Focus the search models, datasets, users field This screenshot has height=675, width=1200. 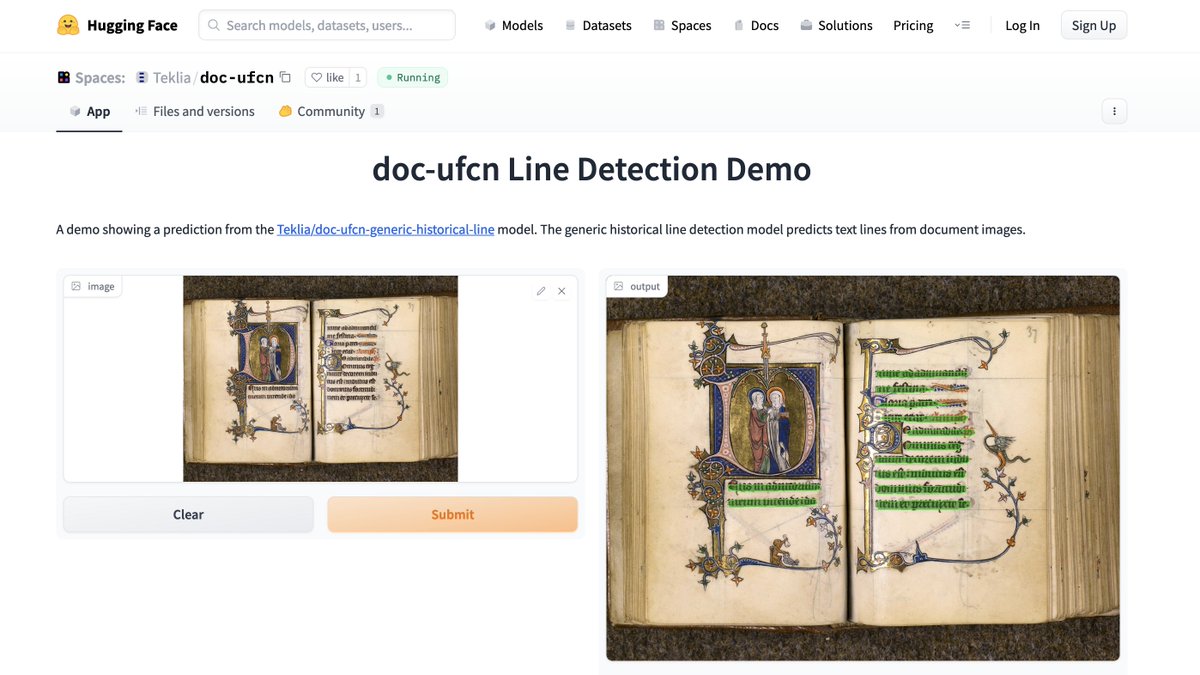(327, 25)
